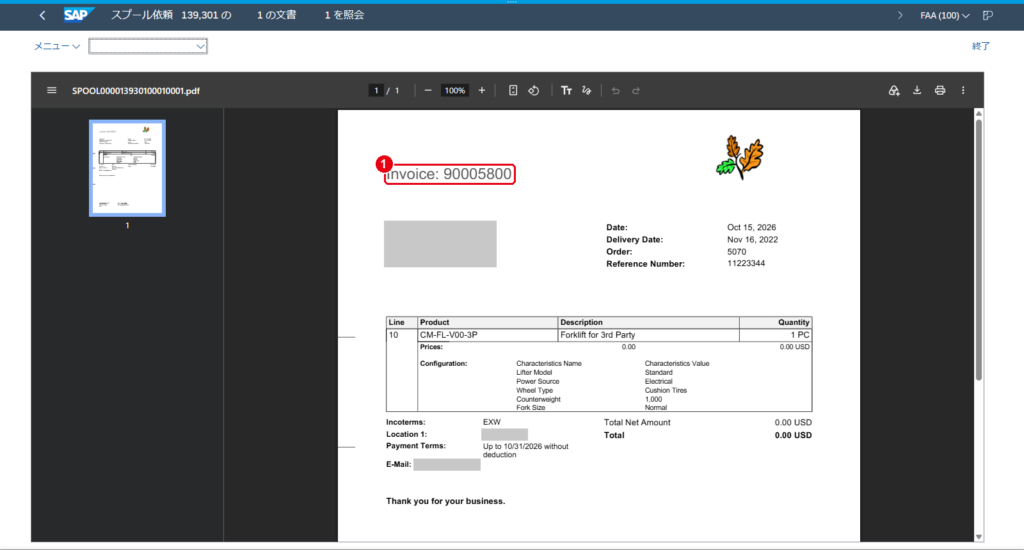Save the PDF to Drive
This screenshot has height=550, width=1024.
point(894,90)
